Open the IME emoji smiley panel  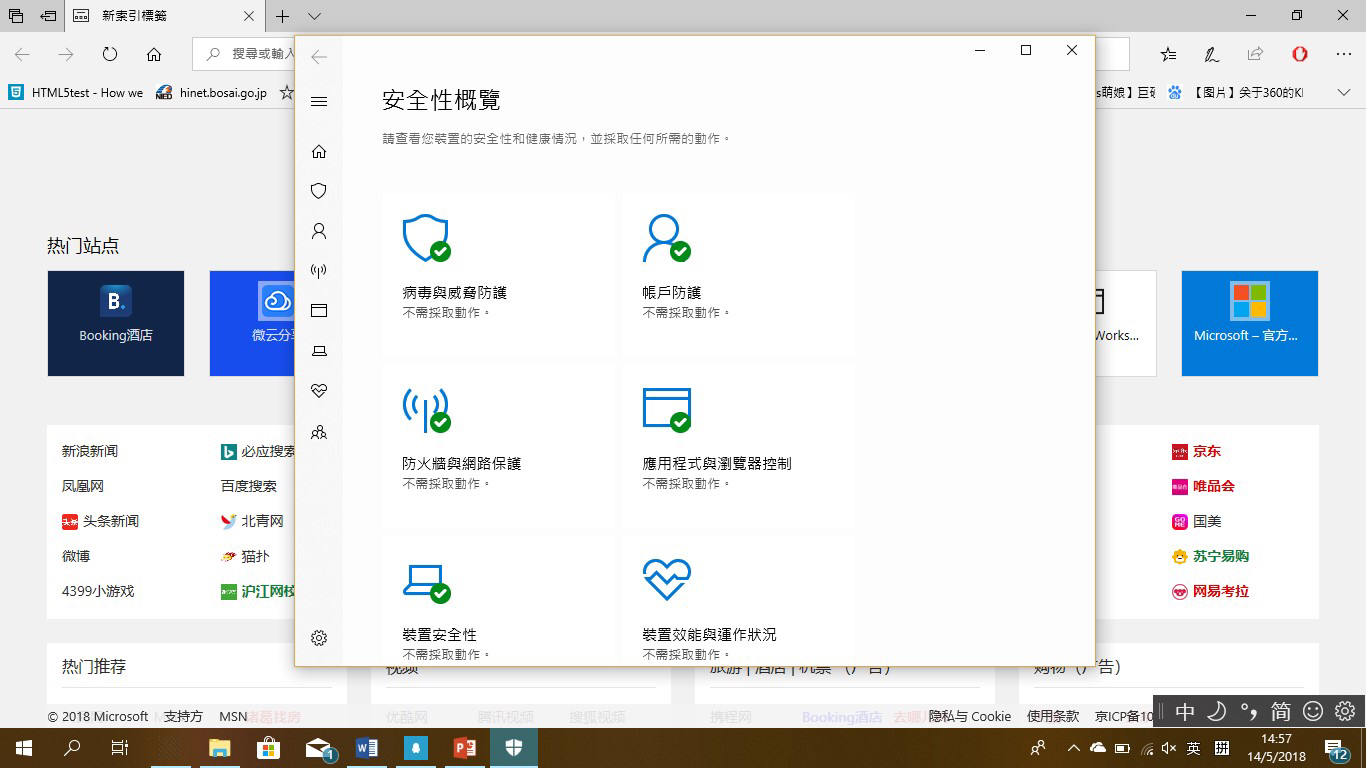(1313, 712)
